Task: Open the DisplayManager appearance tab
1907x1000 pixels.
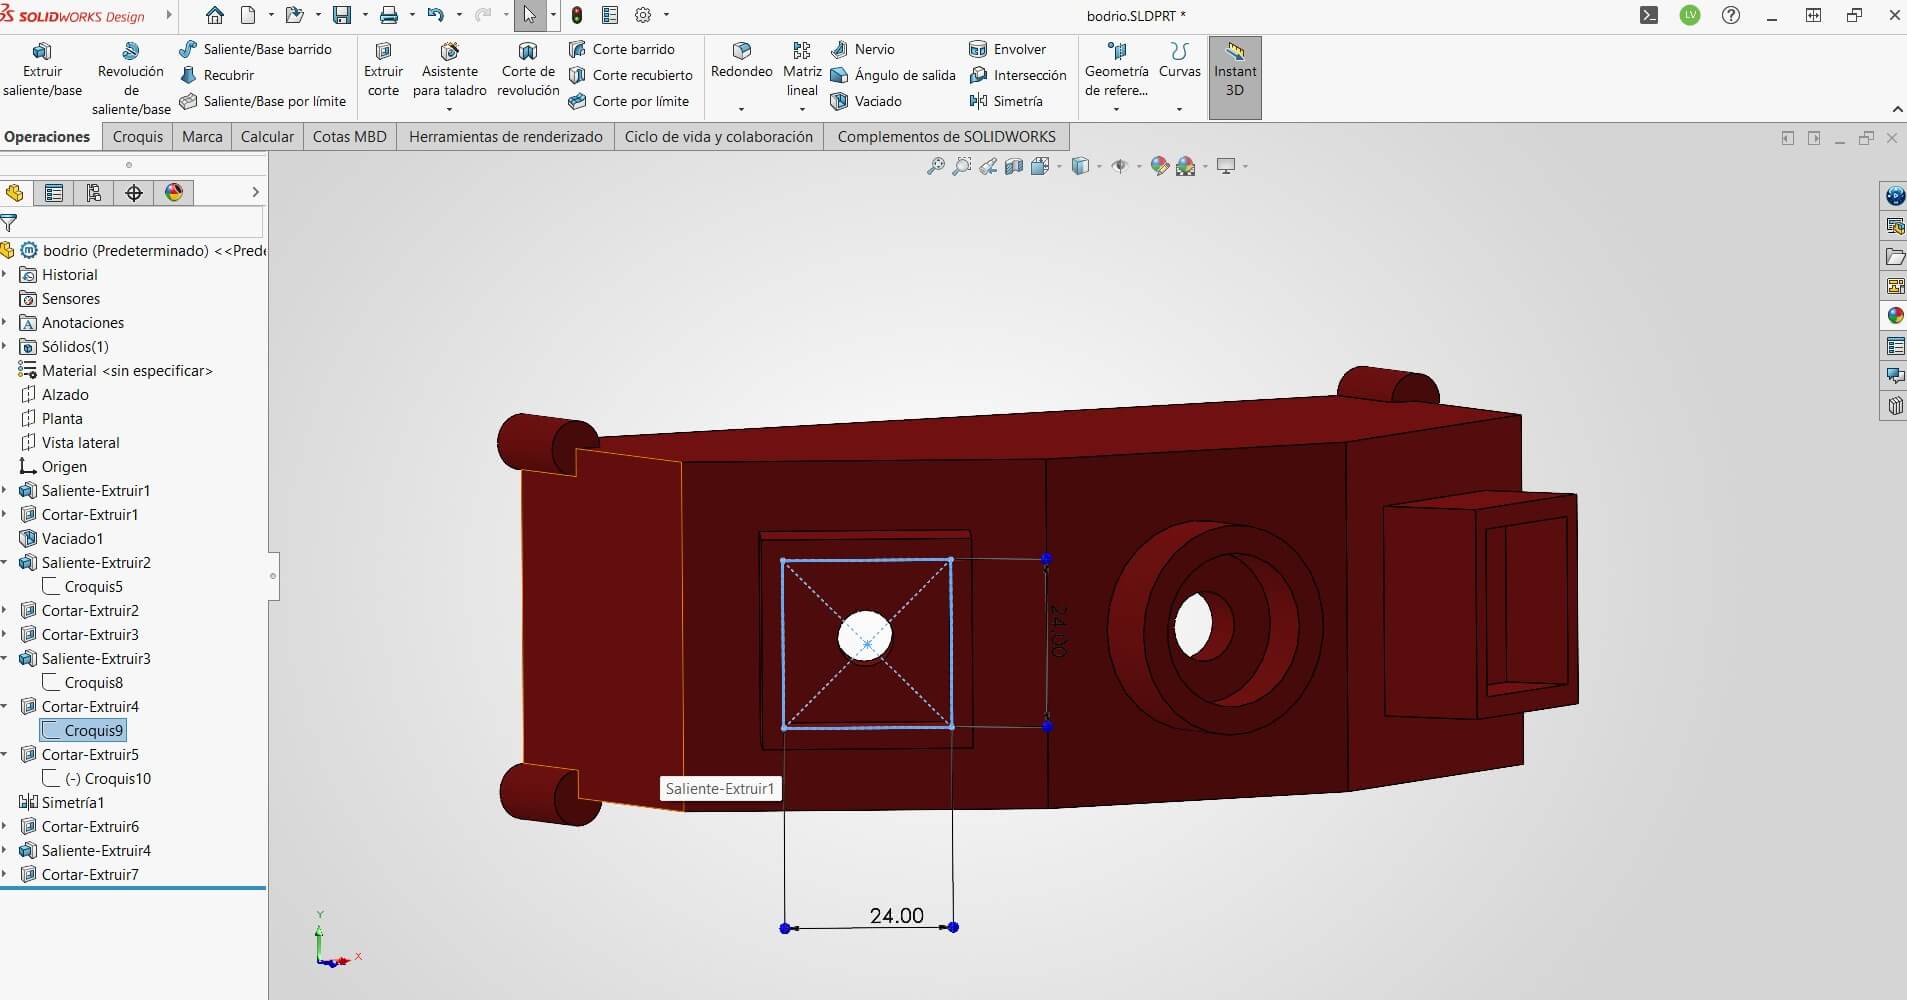Action: pos(174,193)
